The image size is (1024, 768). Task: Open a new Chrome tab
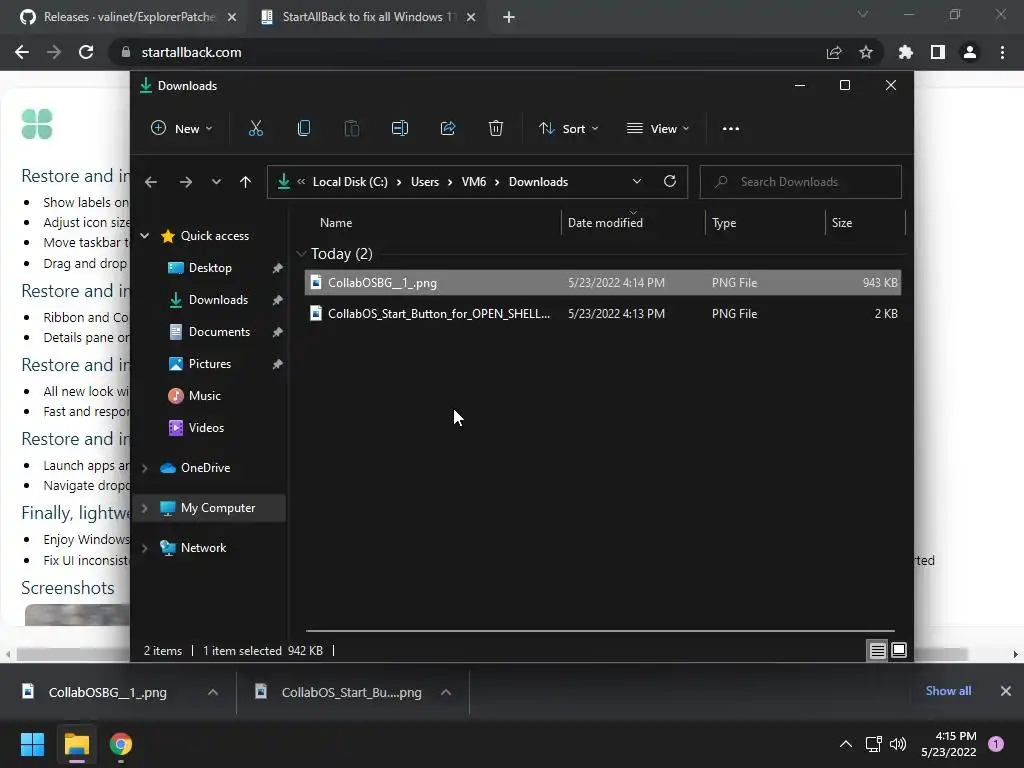tap(509, 17)
